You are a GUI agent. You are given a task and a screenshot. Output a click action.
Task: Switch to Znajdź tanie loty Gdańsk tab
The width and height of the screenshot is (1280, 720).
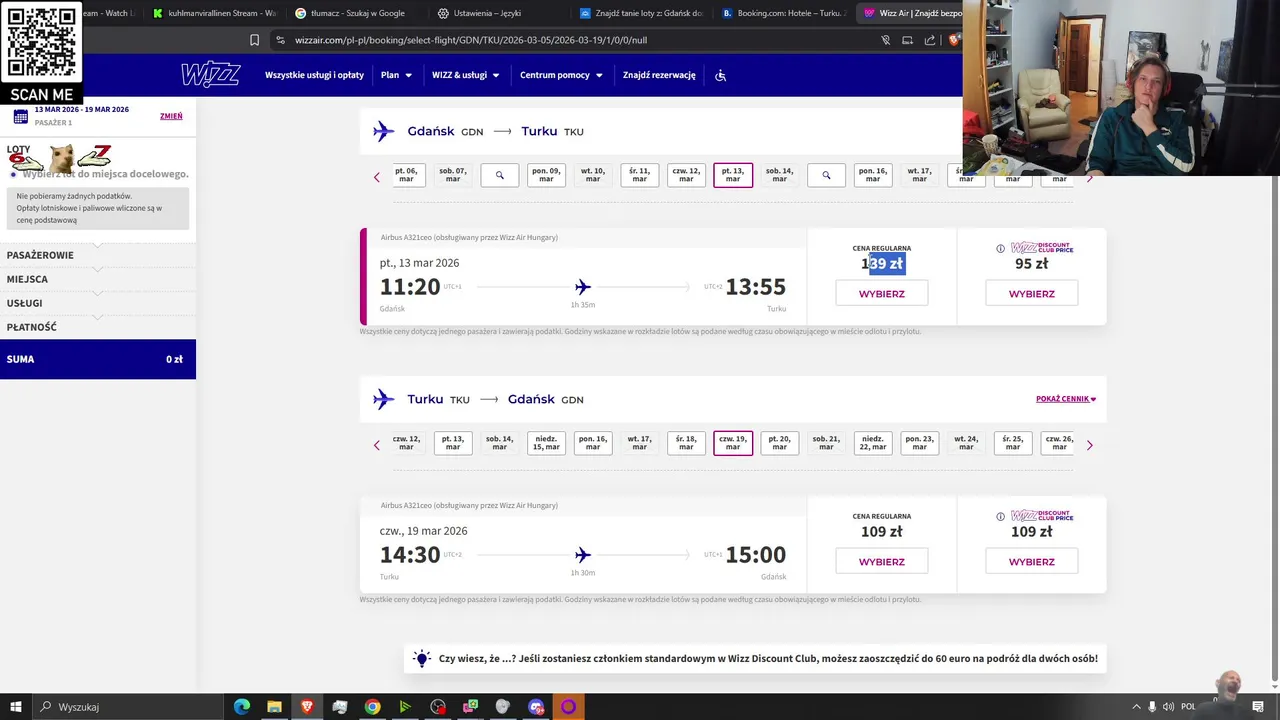(640, 13)
